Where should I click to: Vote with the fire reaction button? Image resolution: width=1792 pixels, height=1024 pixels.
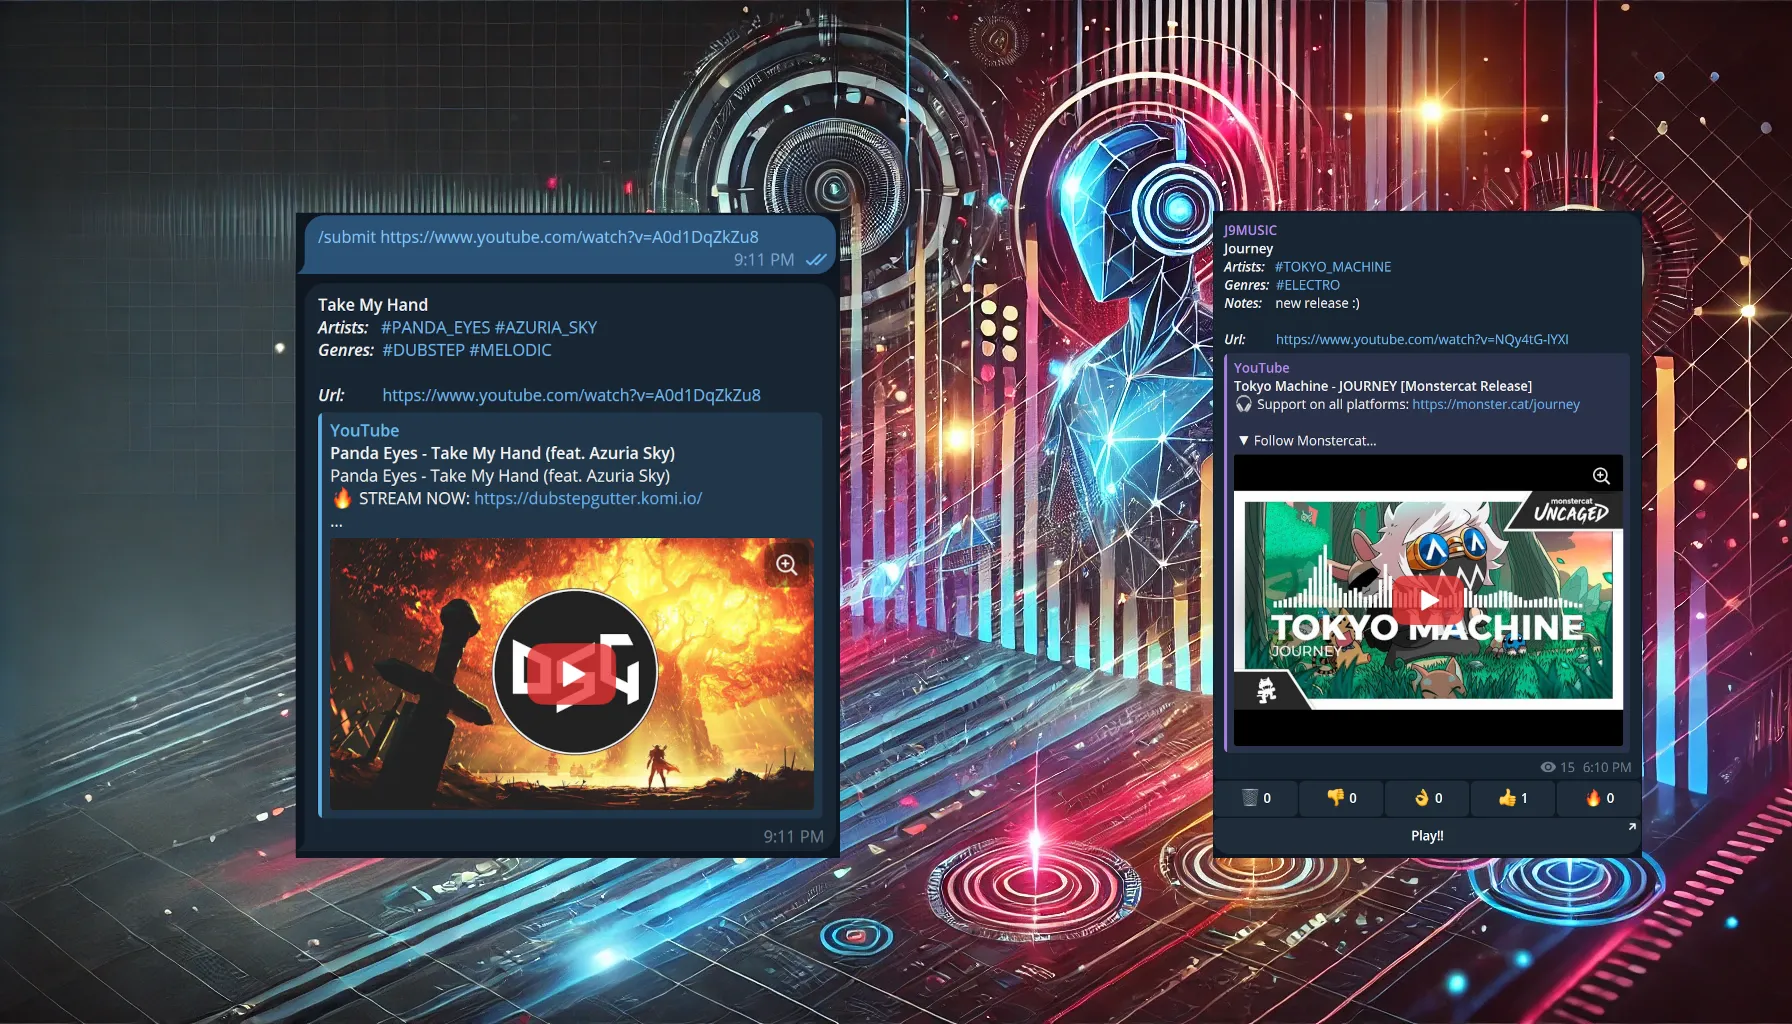1599,798
